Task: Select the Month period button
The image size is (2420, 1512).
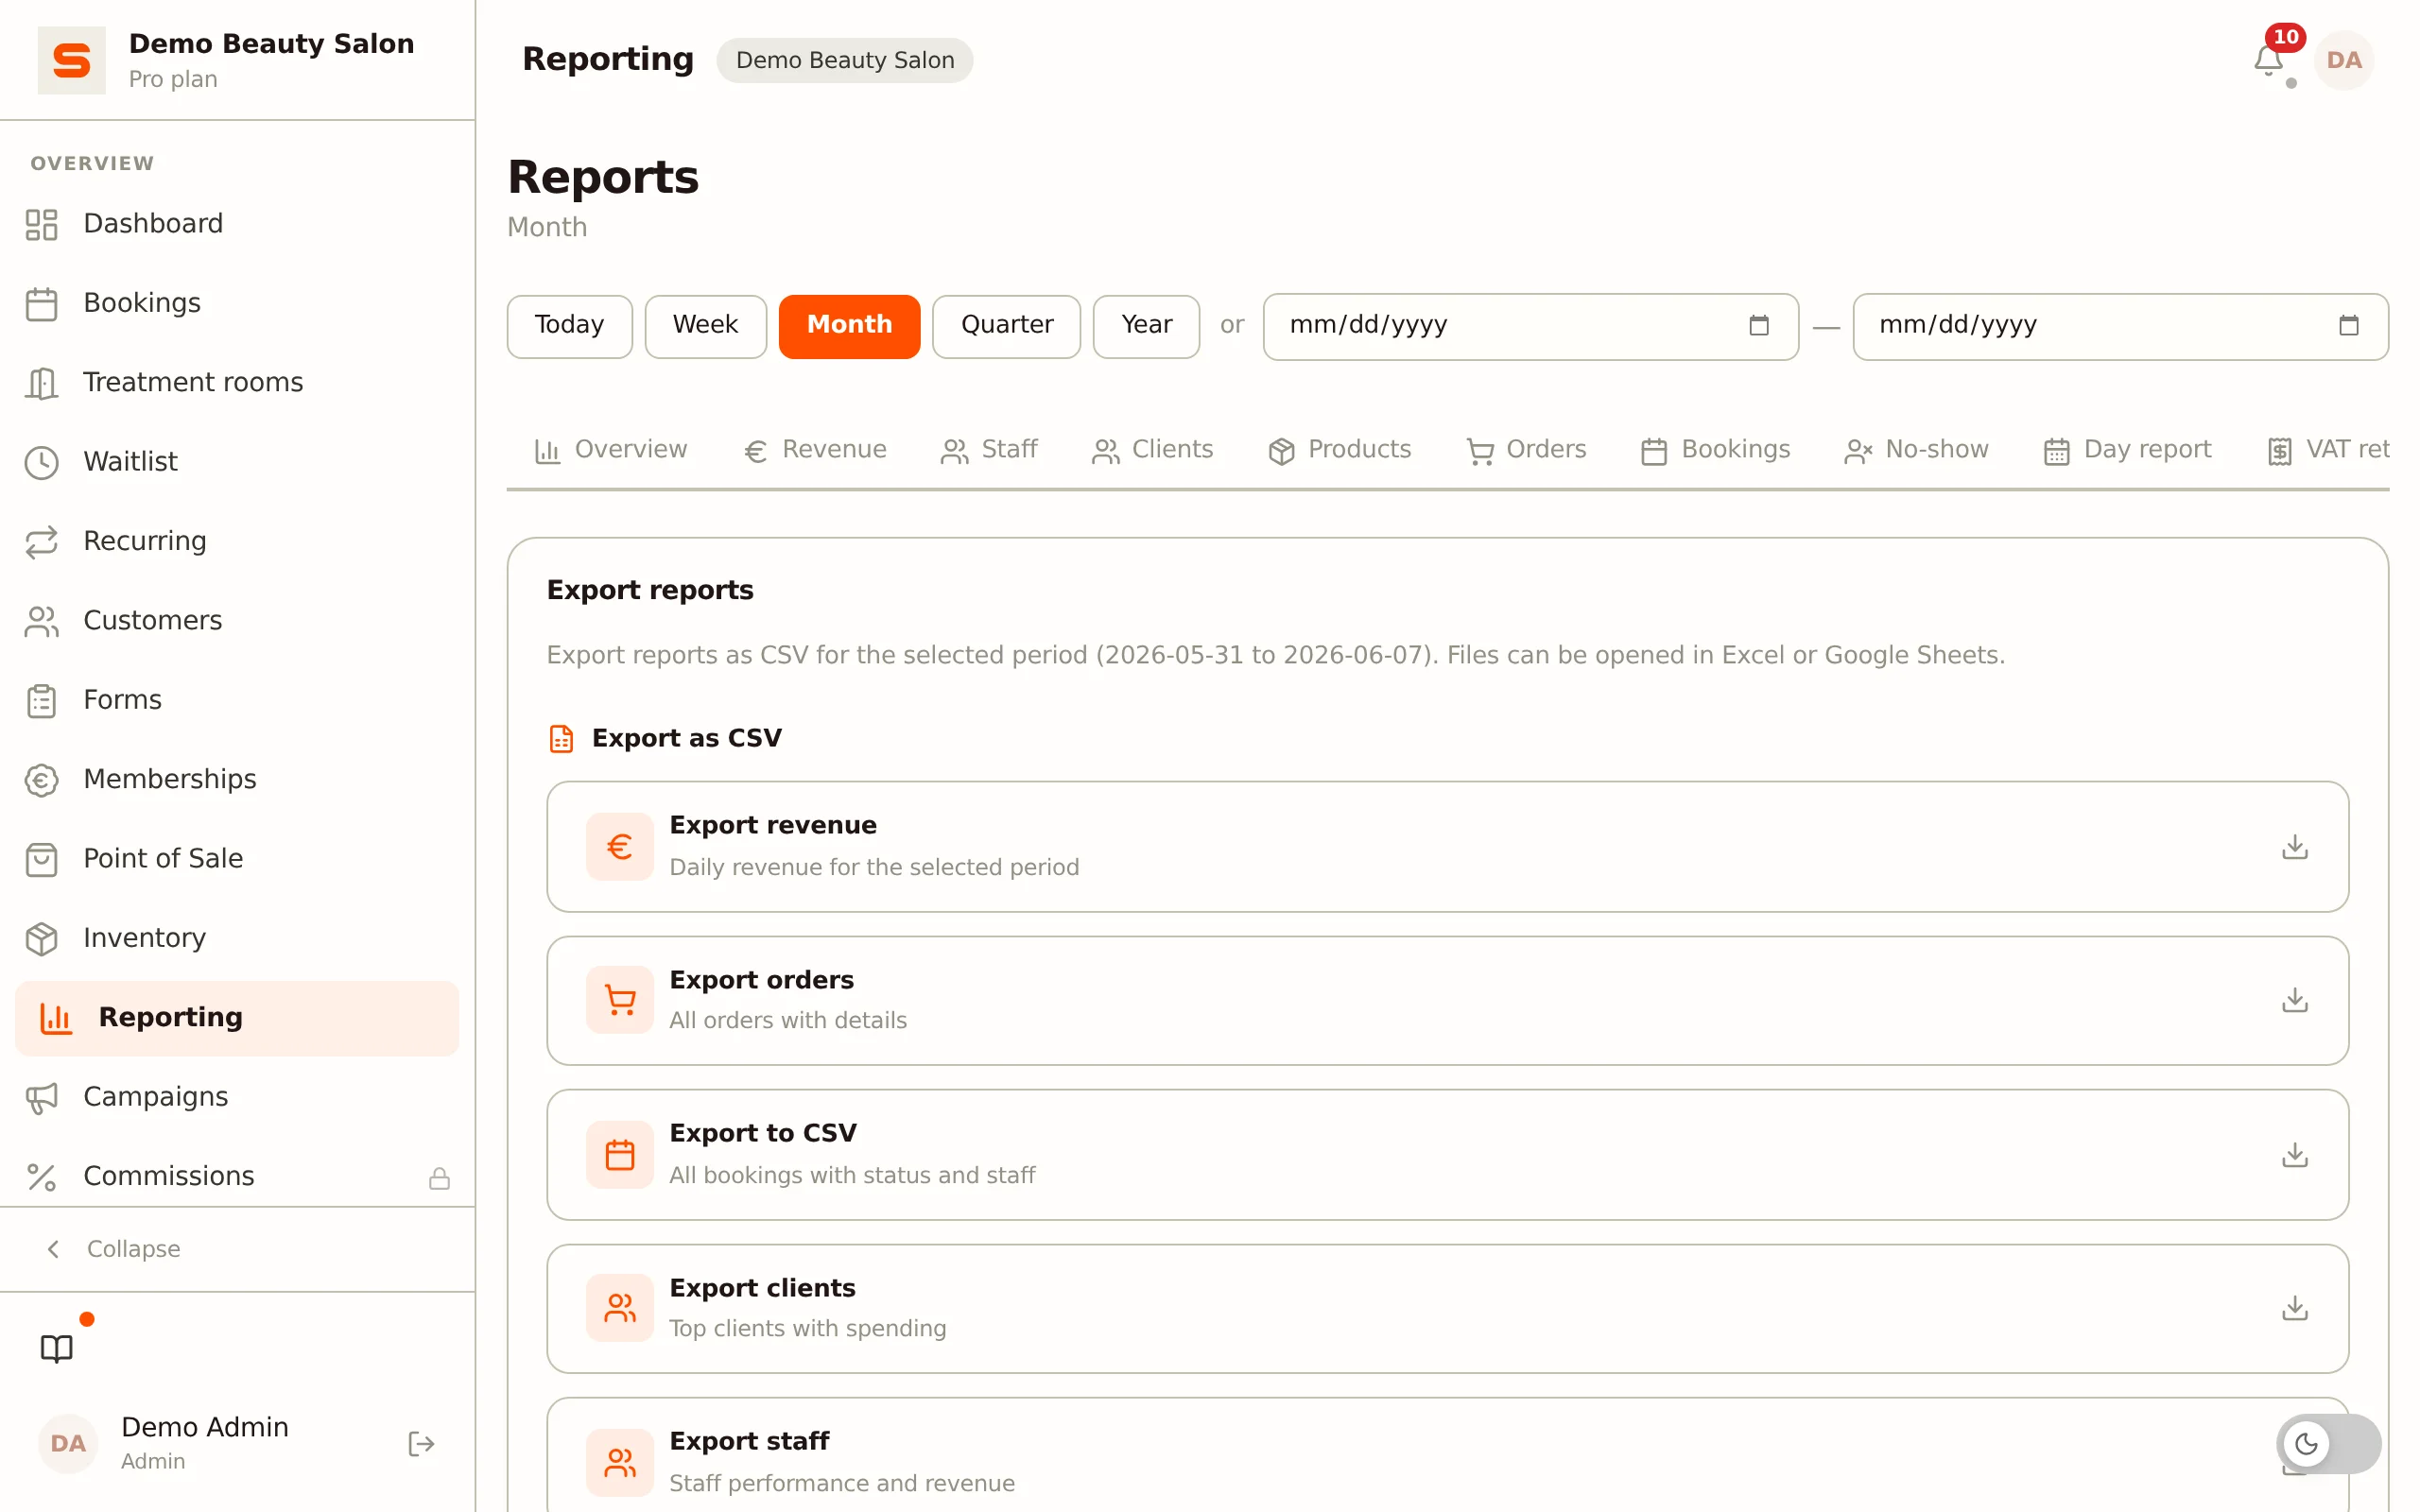Action: point(849,326)
